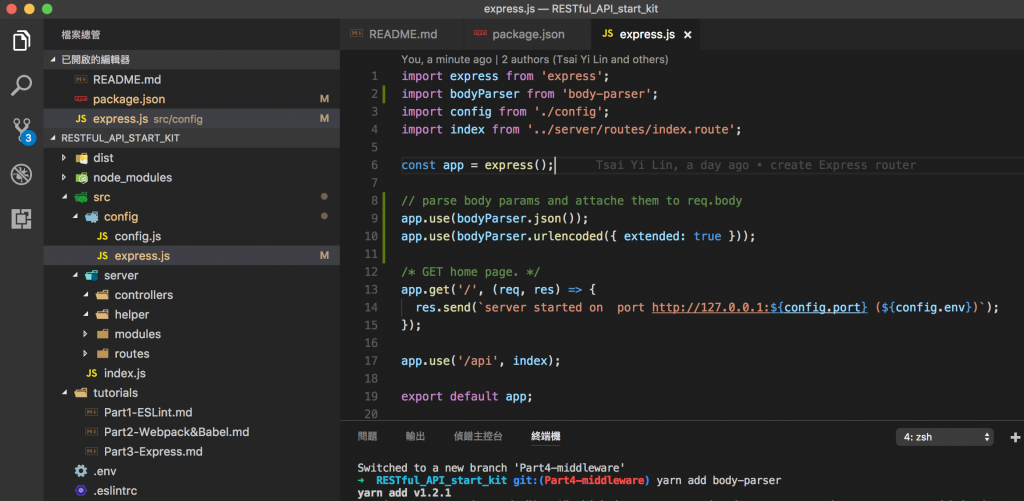Click the npm icon beside package.json in open editors
Screen dimensions: 1024x501
81,99
